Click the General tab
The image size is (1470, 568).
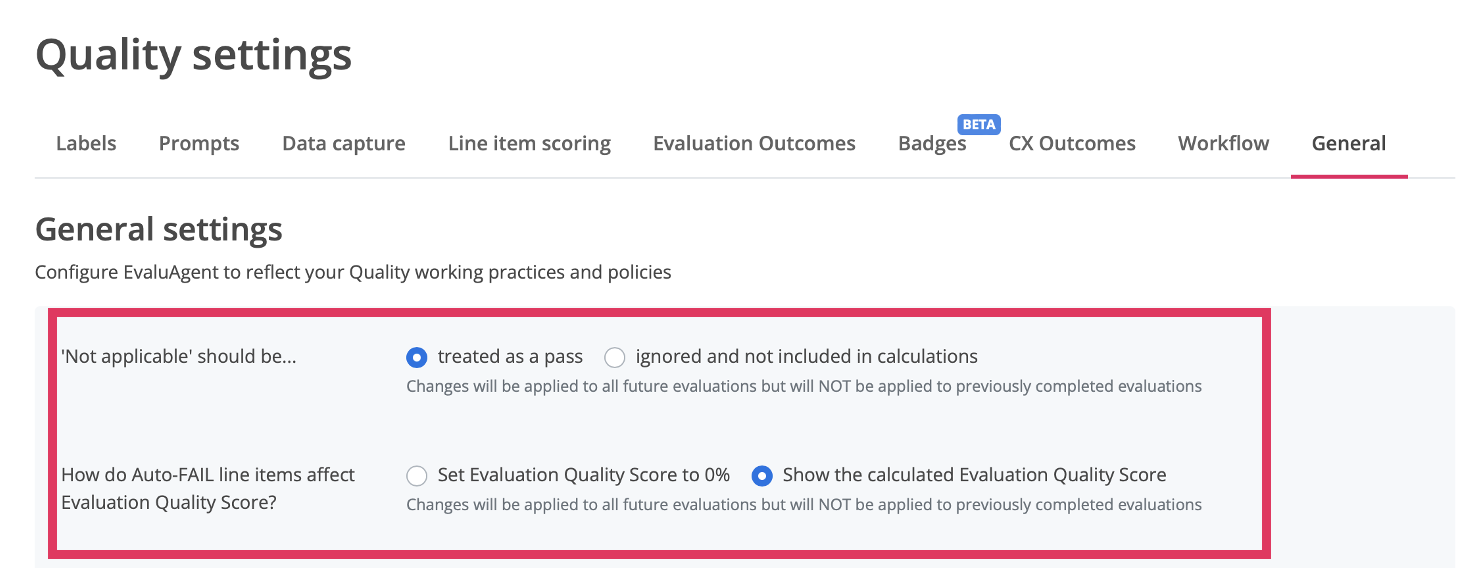pyautogui.click(x=1348, y=143)
